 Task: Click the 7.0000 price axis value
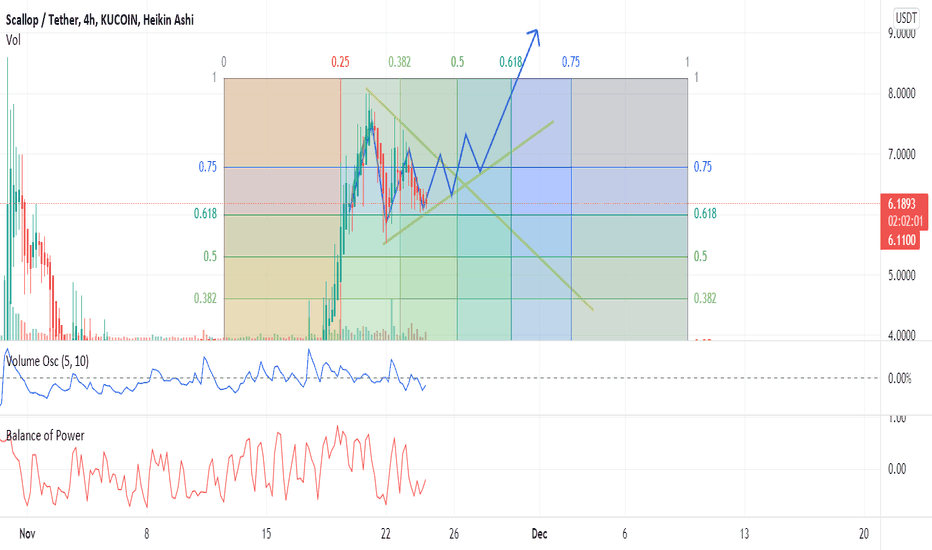[902, 155]
